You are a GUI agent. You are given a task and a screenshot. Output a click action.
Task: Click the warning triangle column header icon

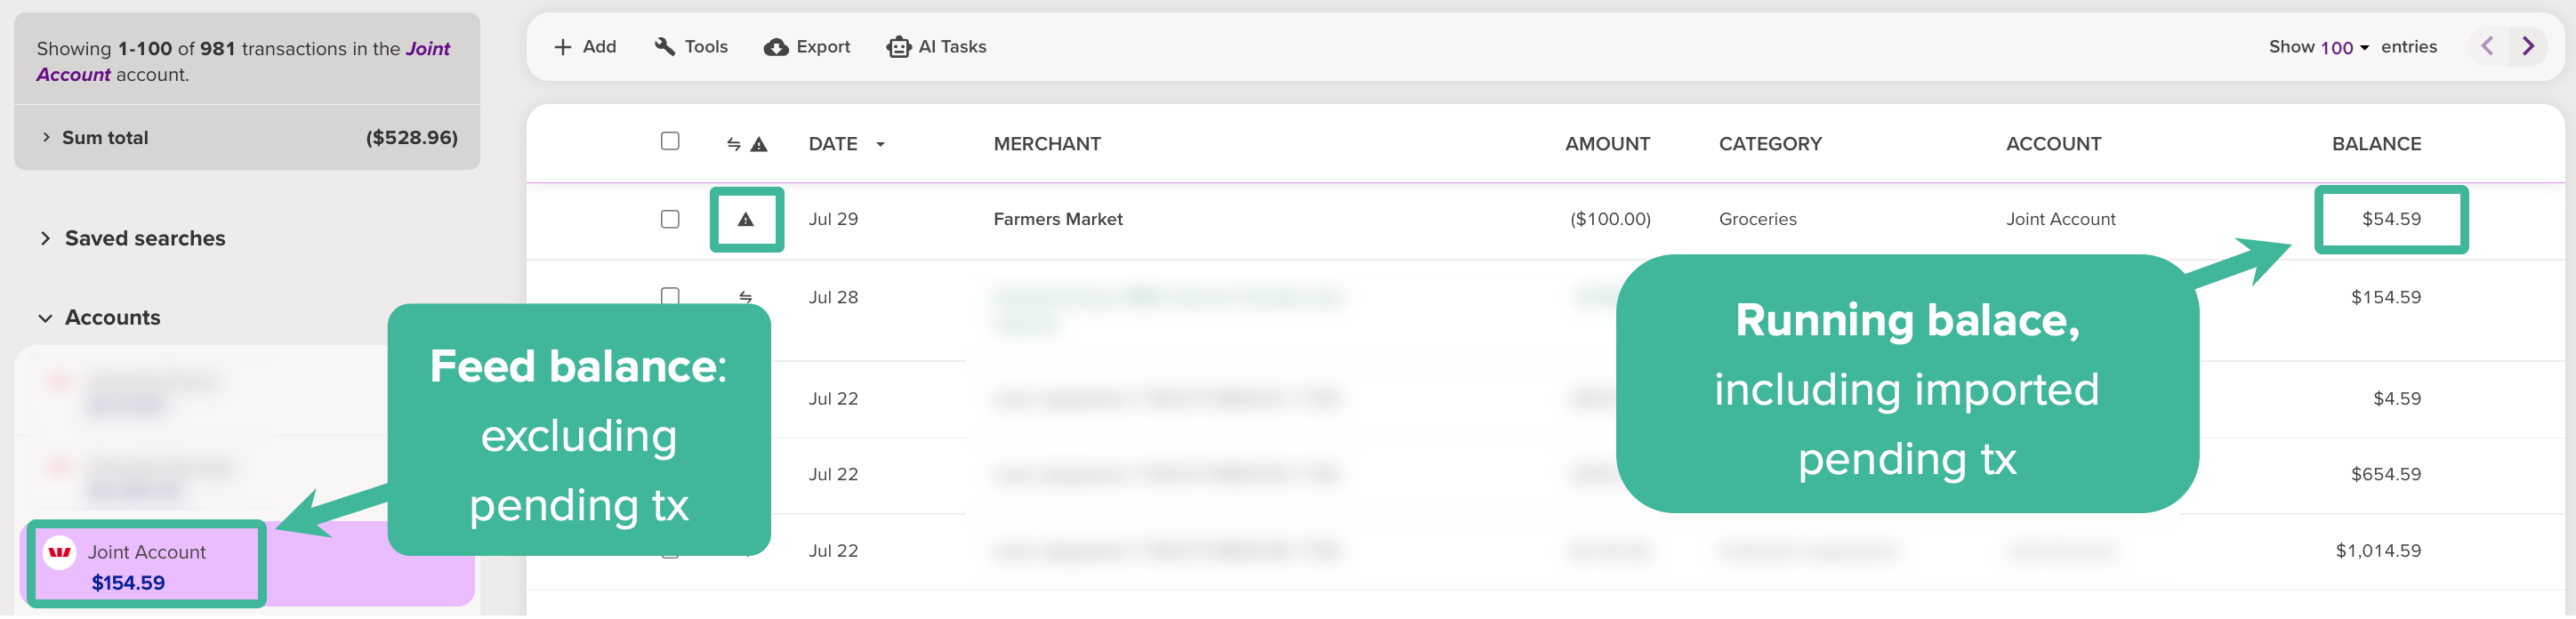pyautogui.click(x=760, y=144)
